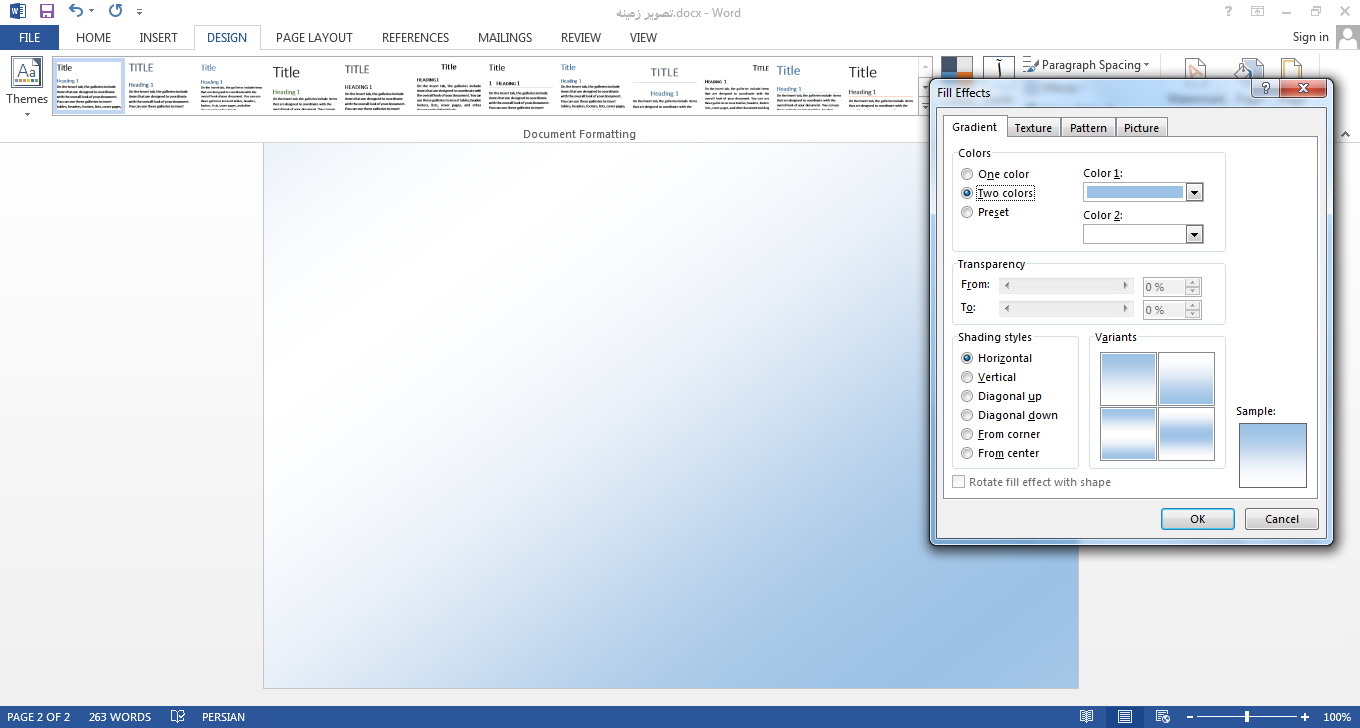The image size is (1360, 728).
Task: Confirm Fill Effects with the OK button
Action: 1198,519
